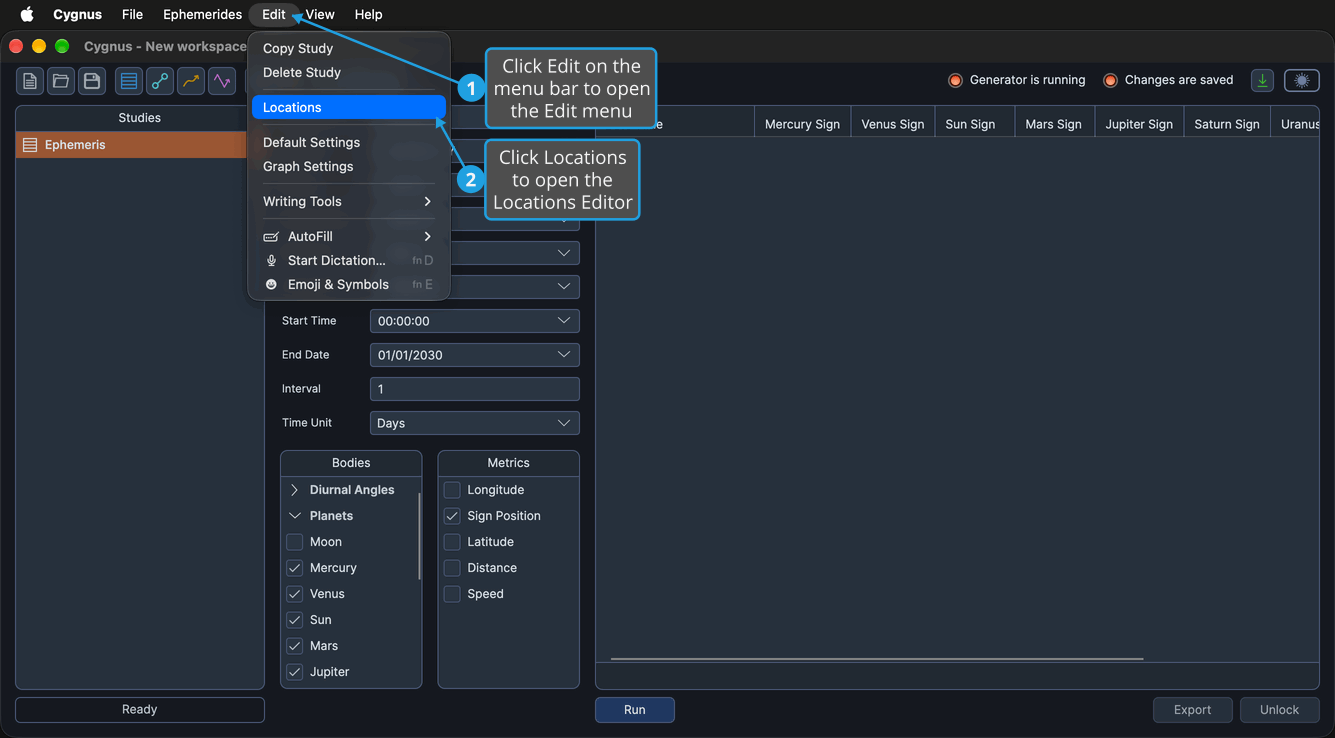Image resolution: width=1335 pixels, height=738 pixels.
Task: Click the purple zigzag graph icon
Action: (x=222, y=81)
